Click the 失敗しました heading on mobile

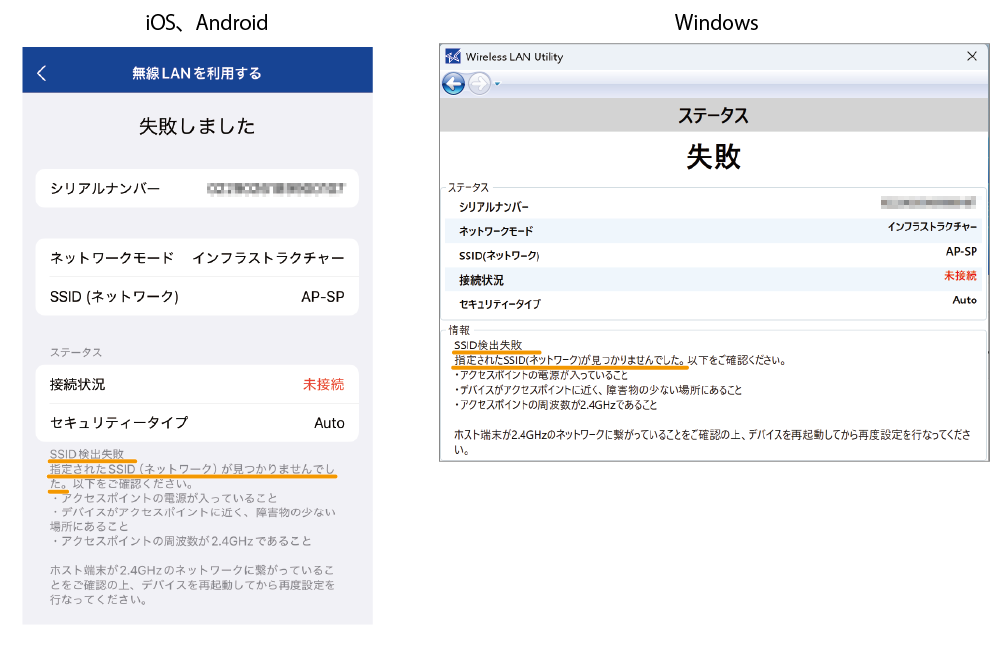[197, 127]
